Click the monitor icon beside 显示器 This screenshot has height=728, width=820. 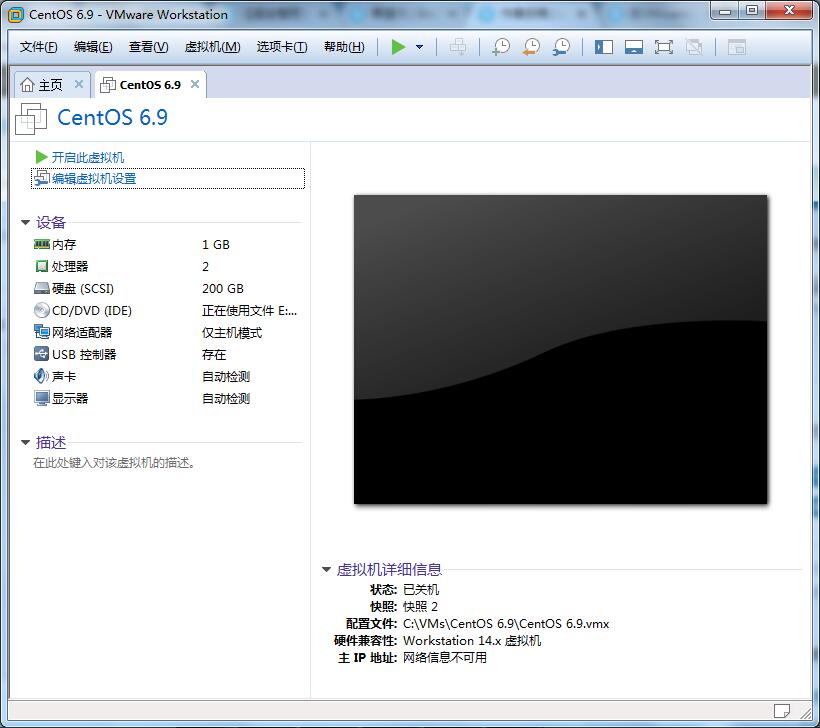tap(41, 398)
